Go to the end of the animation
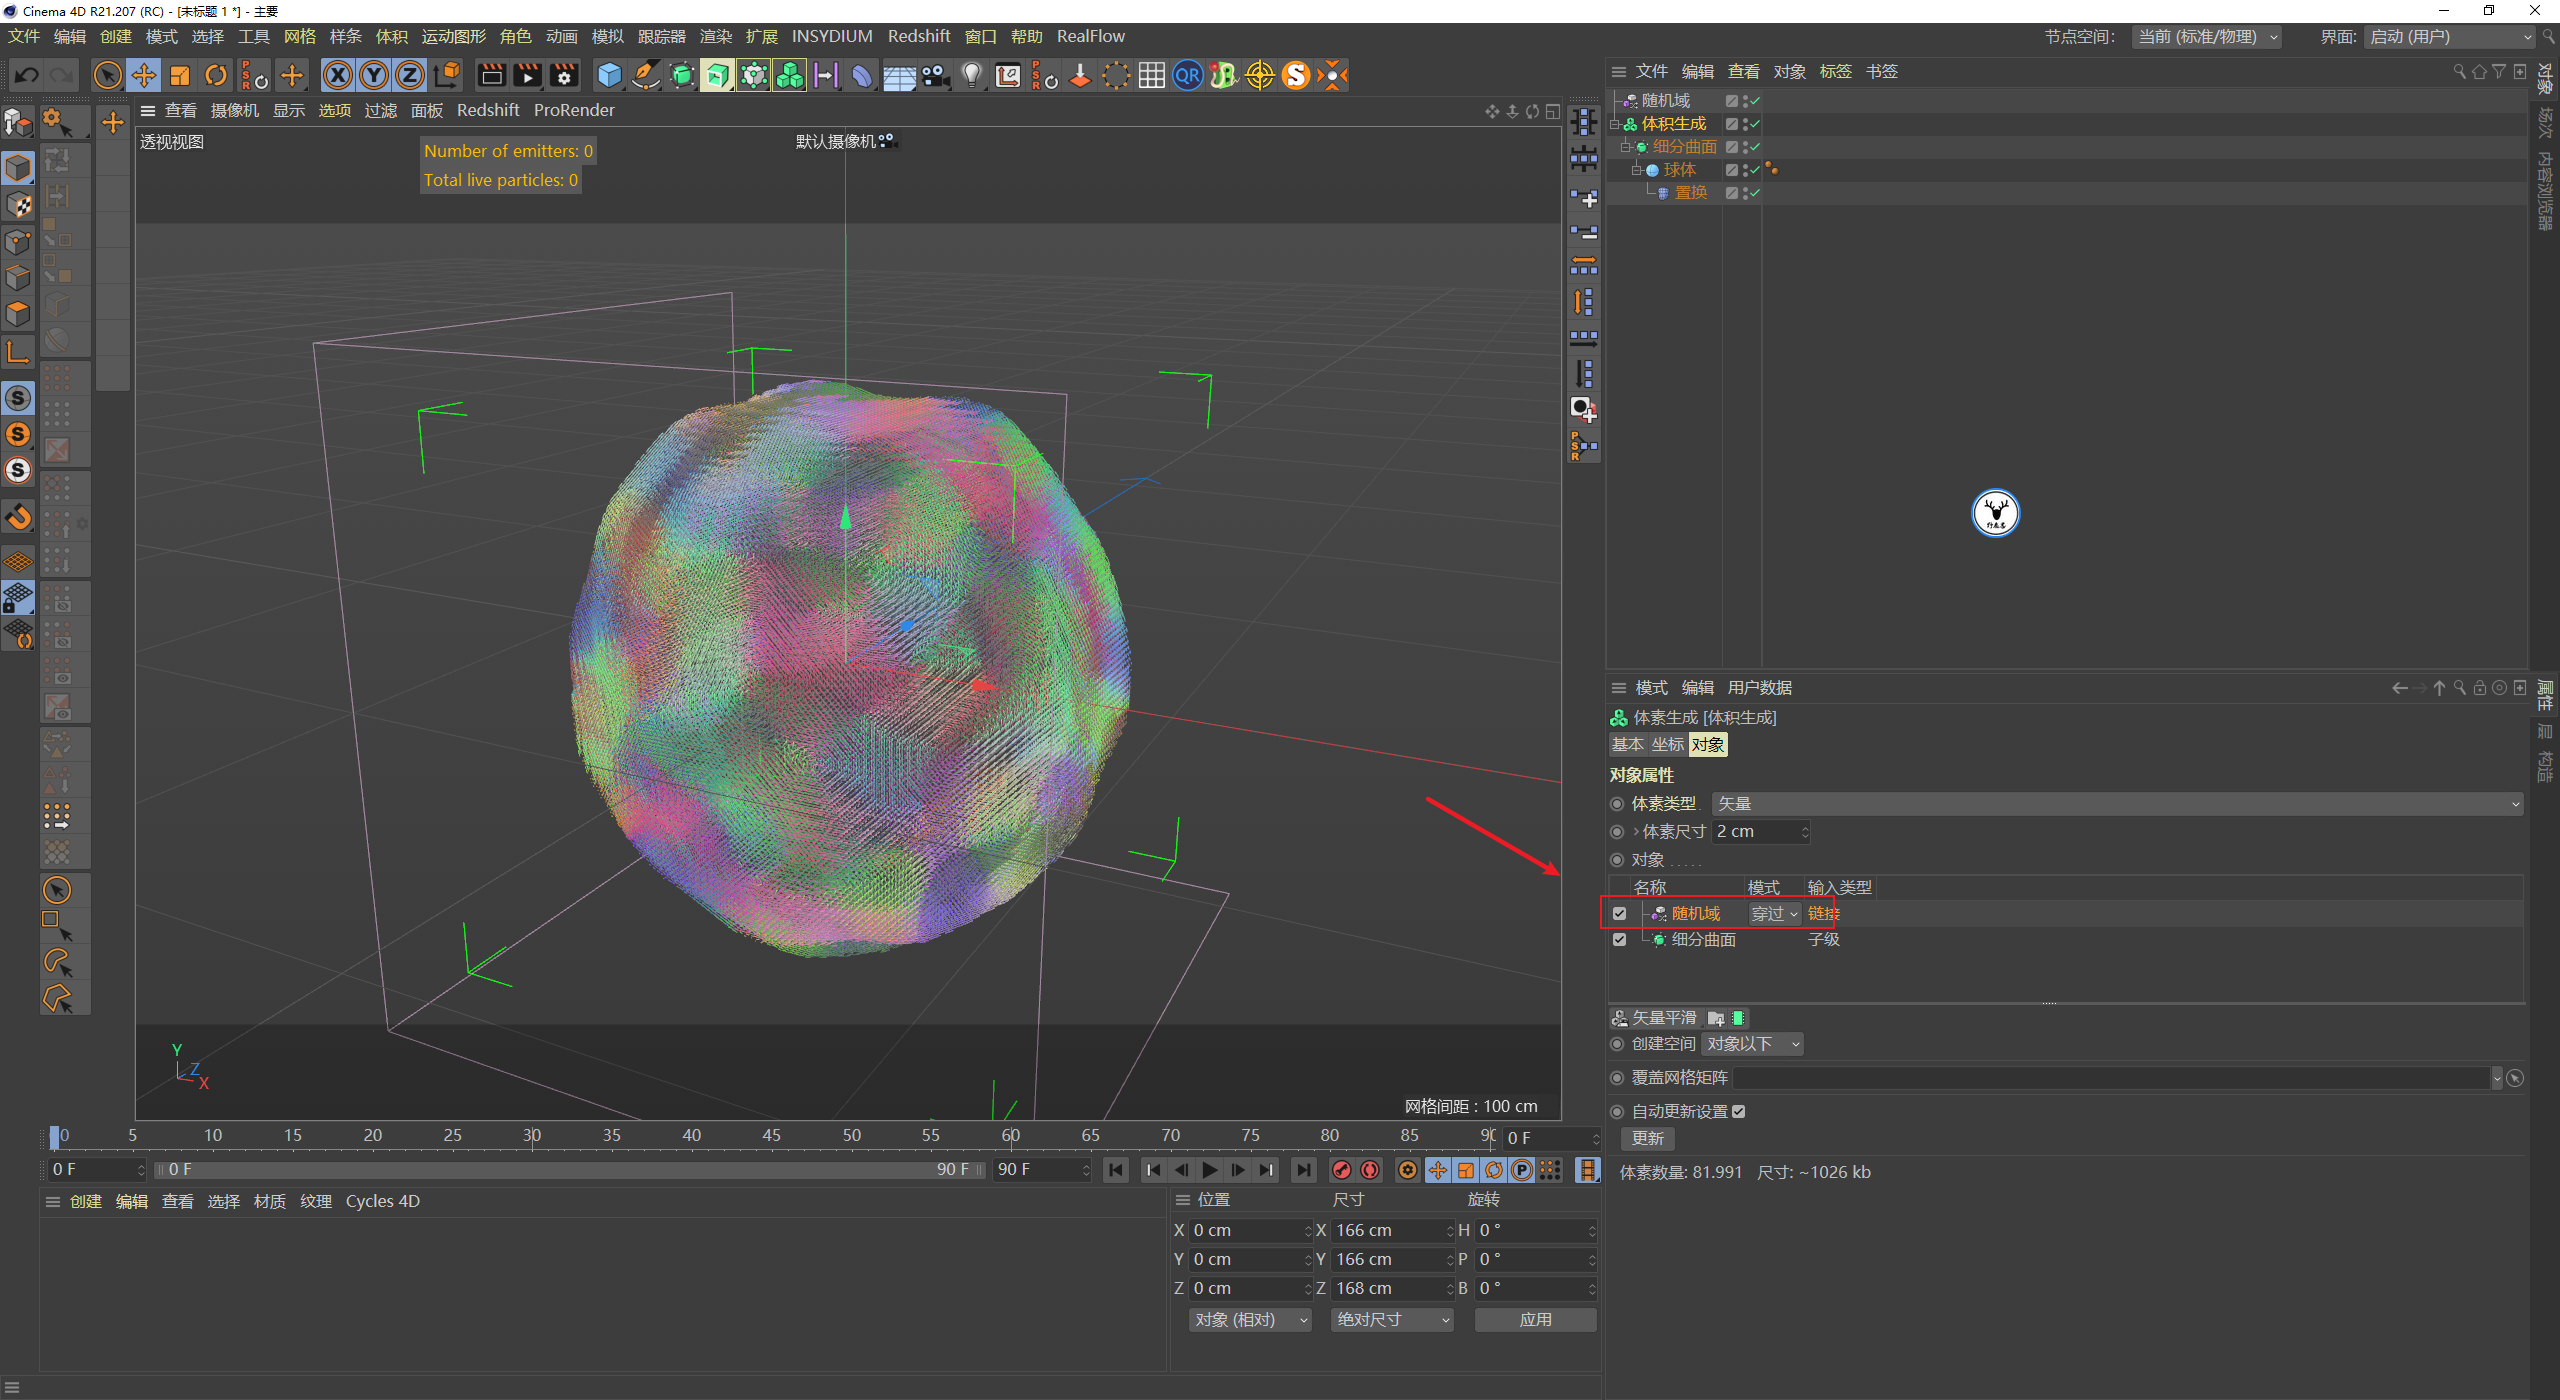The width and height of the screenshot is (2560, 1400). point(1303,1170)
